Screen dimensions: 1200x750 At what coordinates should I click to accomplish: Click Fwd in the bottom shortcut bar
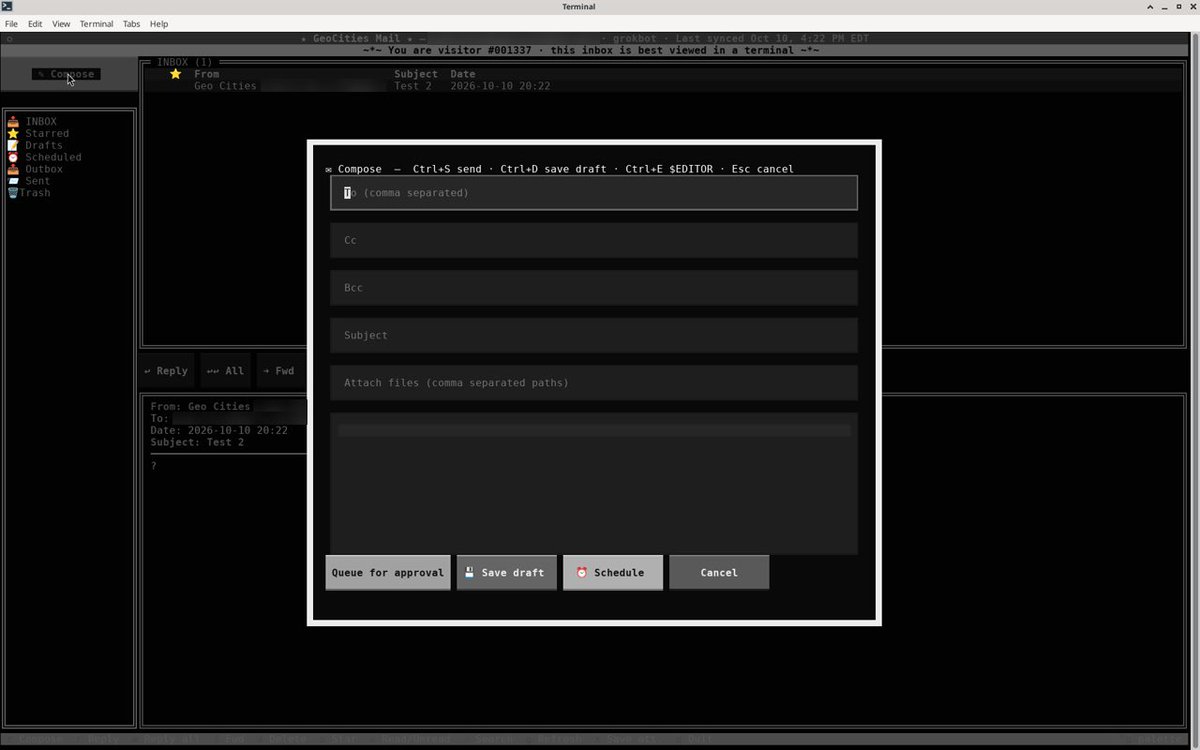(234, 740)
